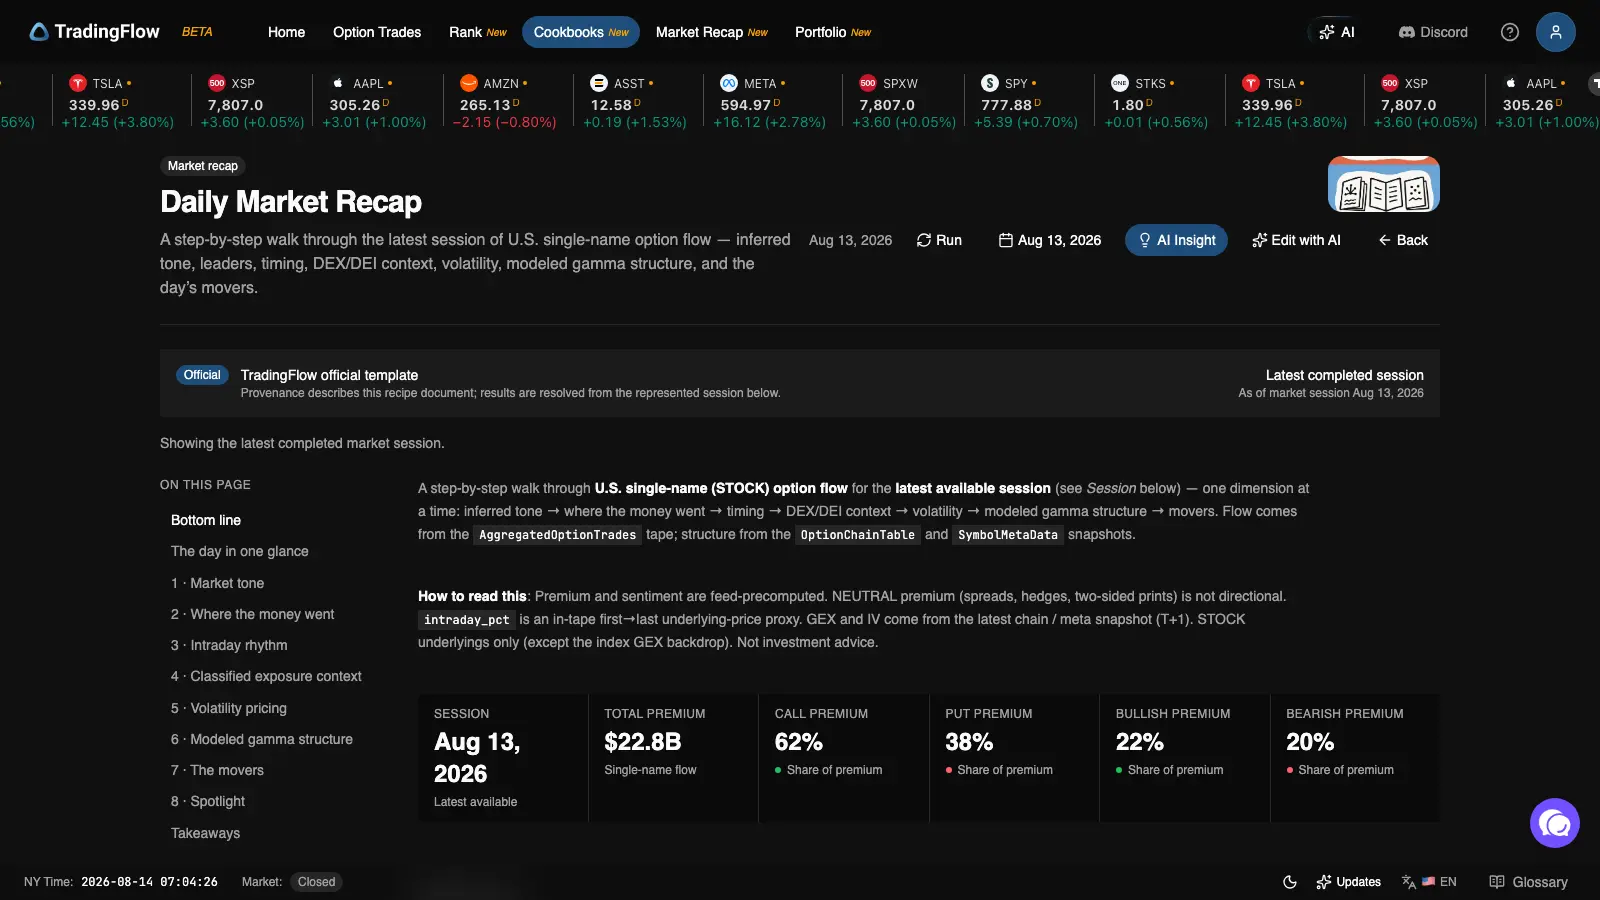Open Option Trades menu
The width and height of the screenshot is (1600, 900).
[x=377, y=32]
